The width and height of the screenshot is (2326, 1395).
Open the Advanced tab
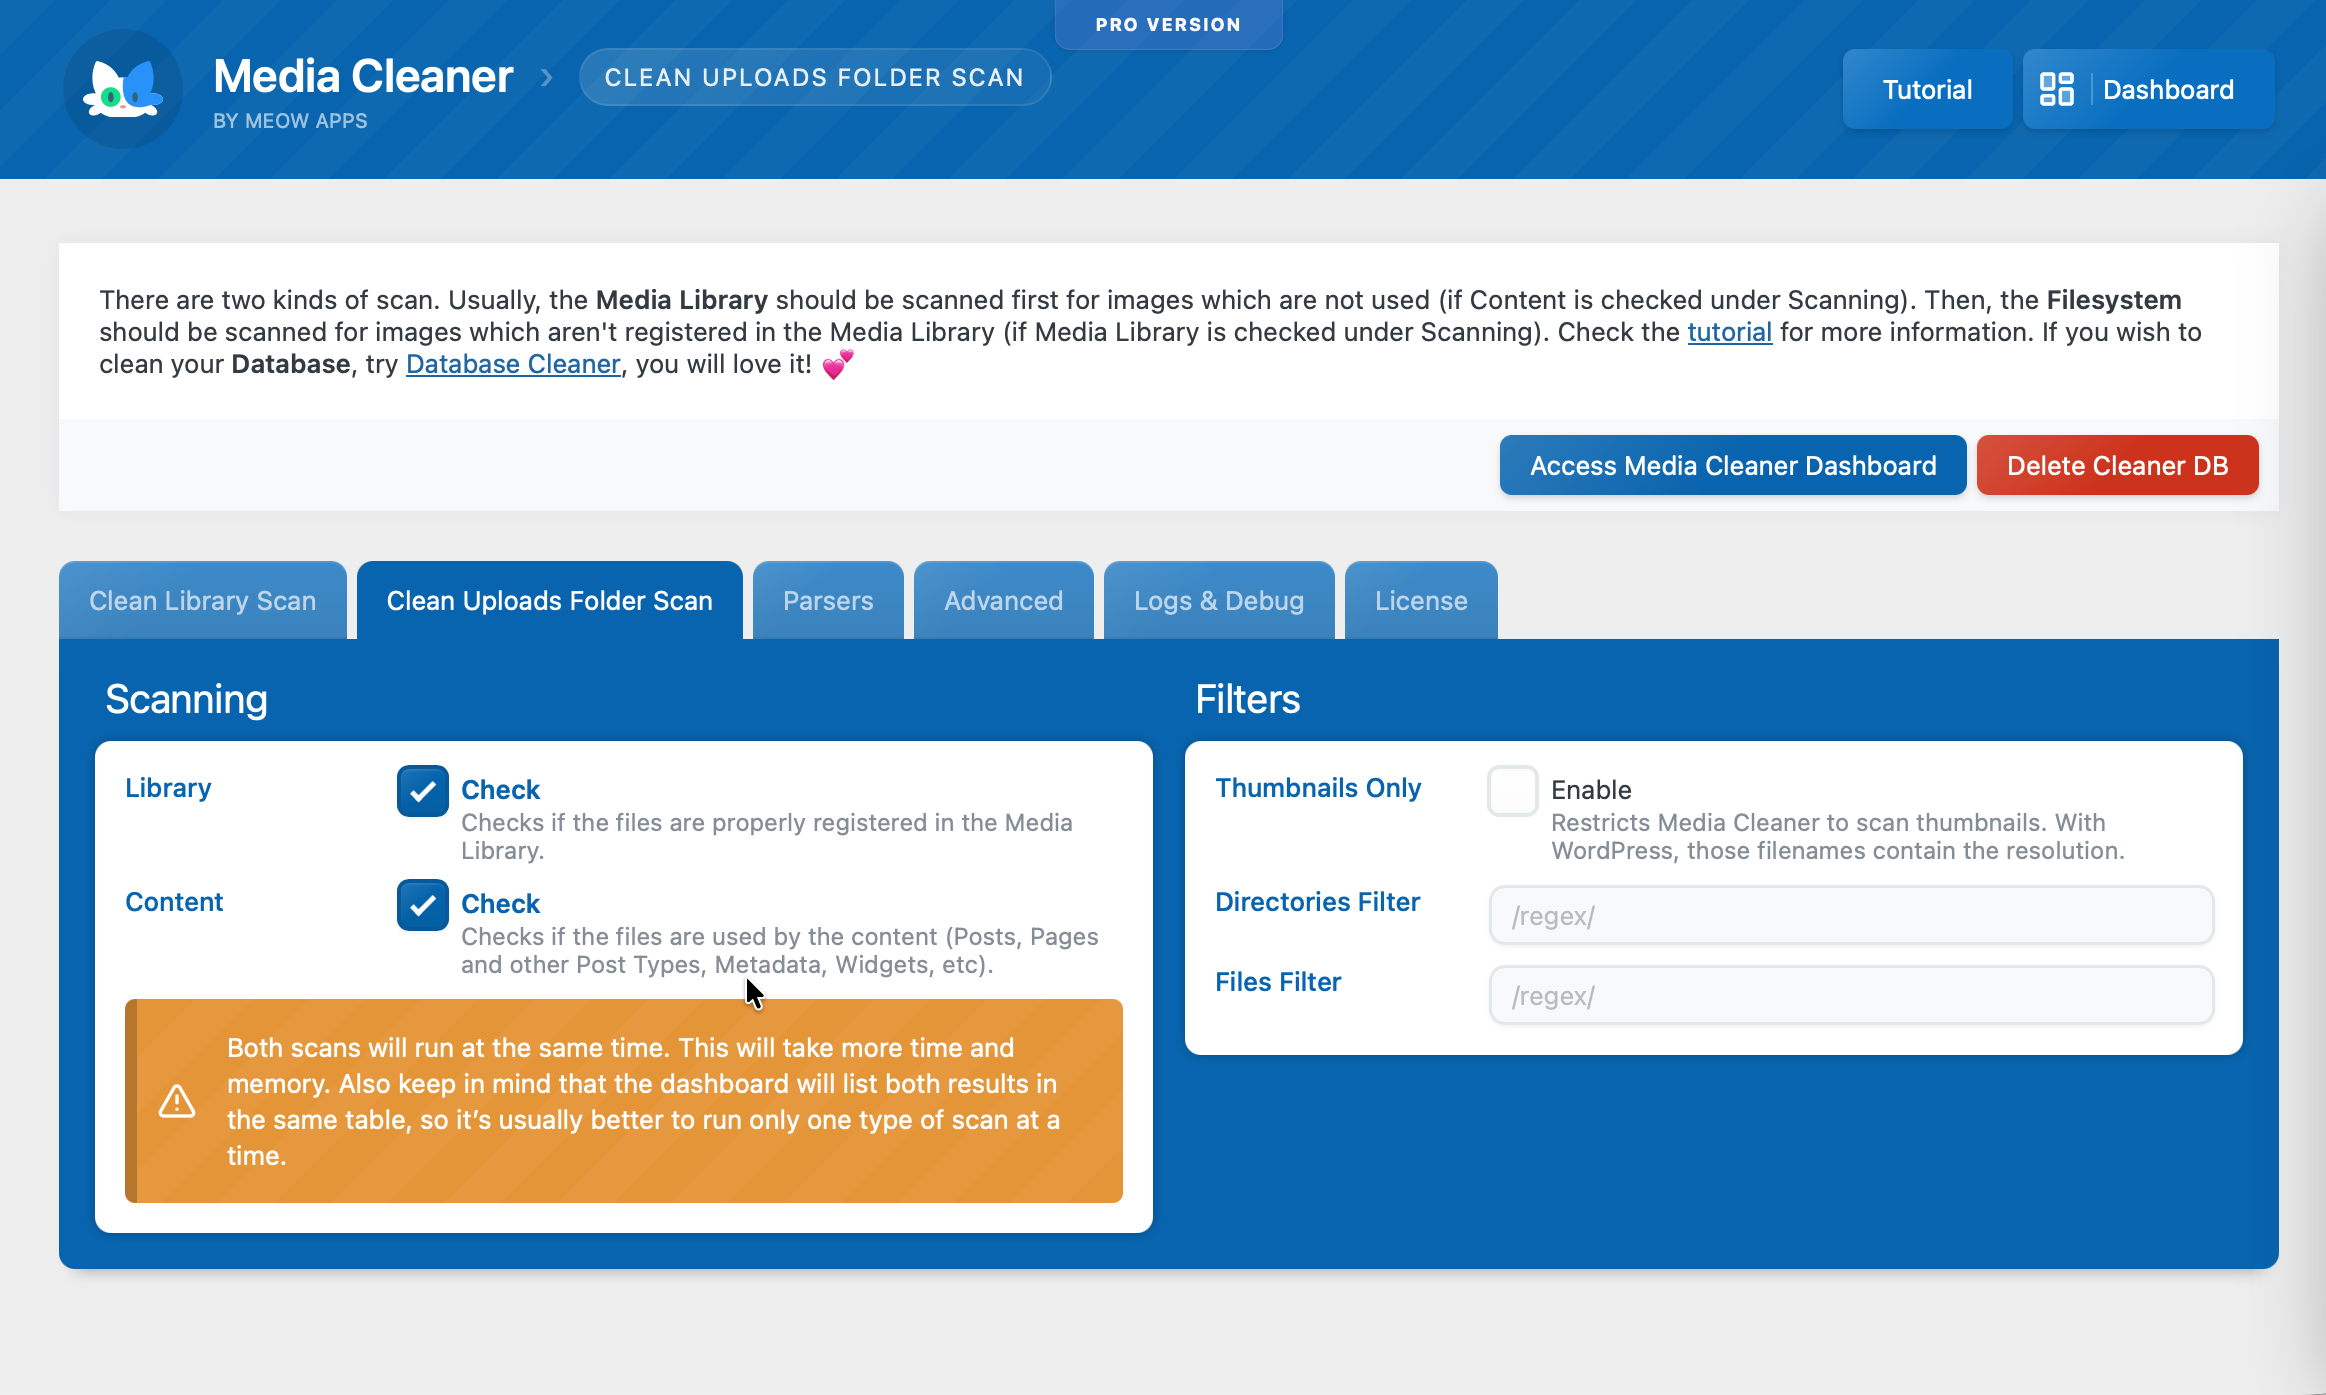click(1003, 601)
